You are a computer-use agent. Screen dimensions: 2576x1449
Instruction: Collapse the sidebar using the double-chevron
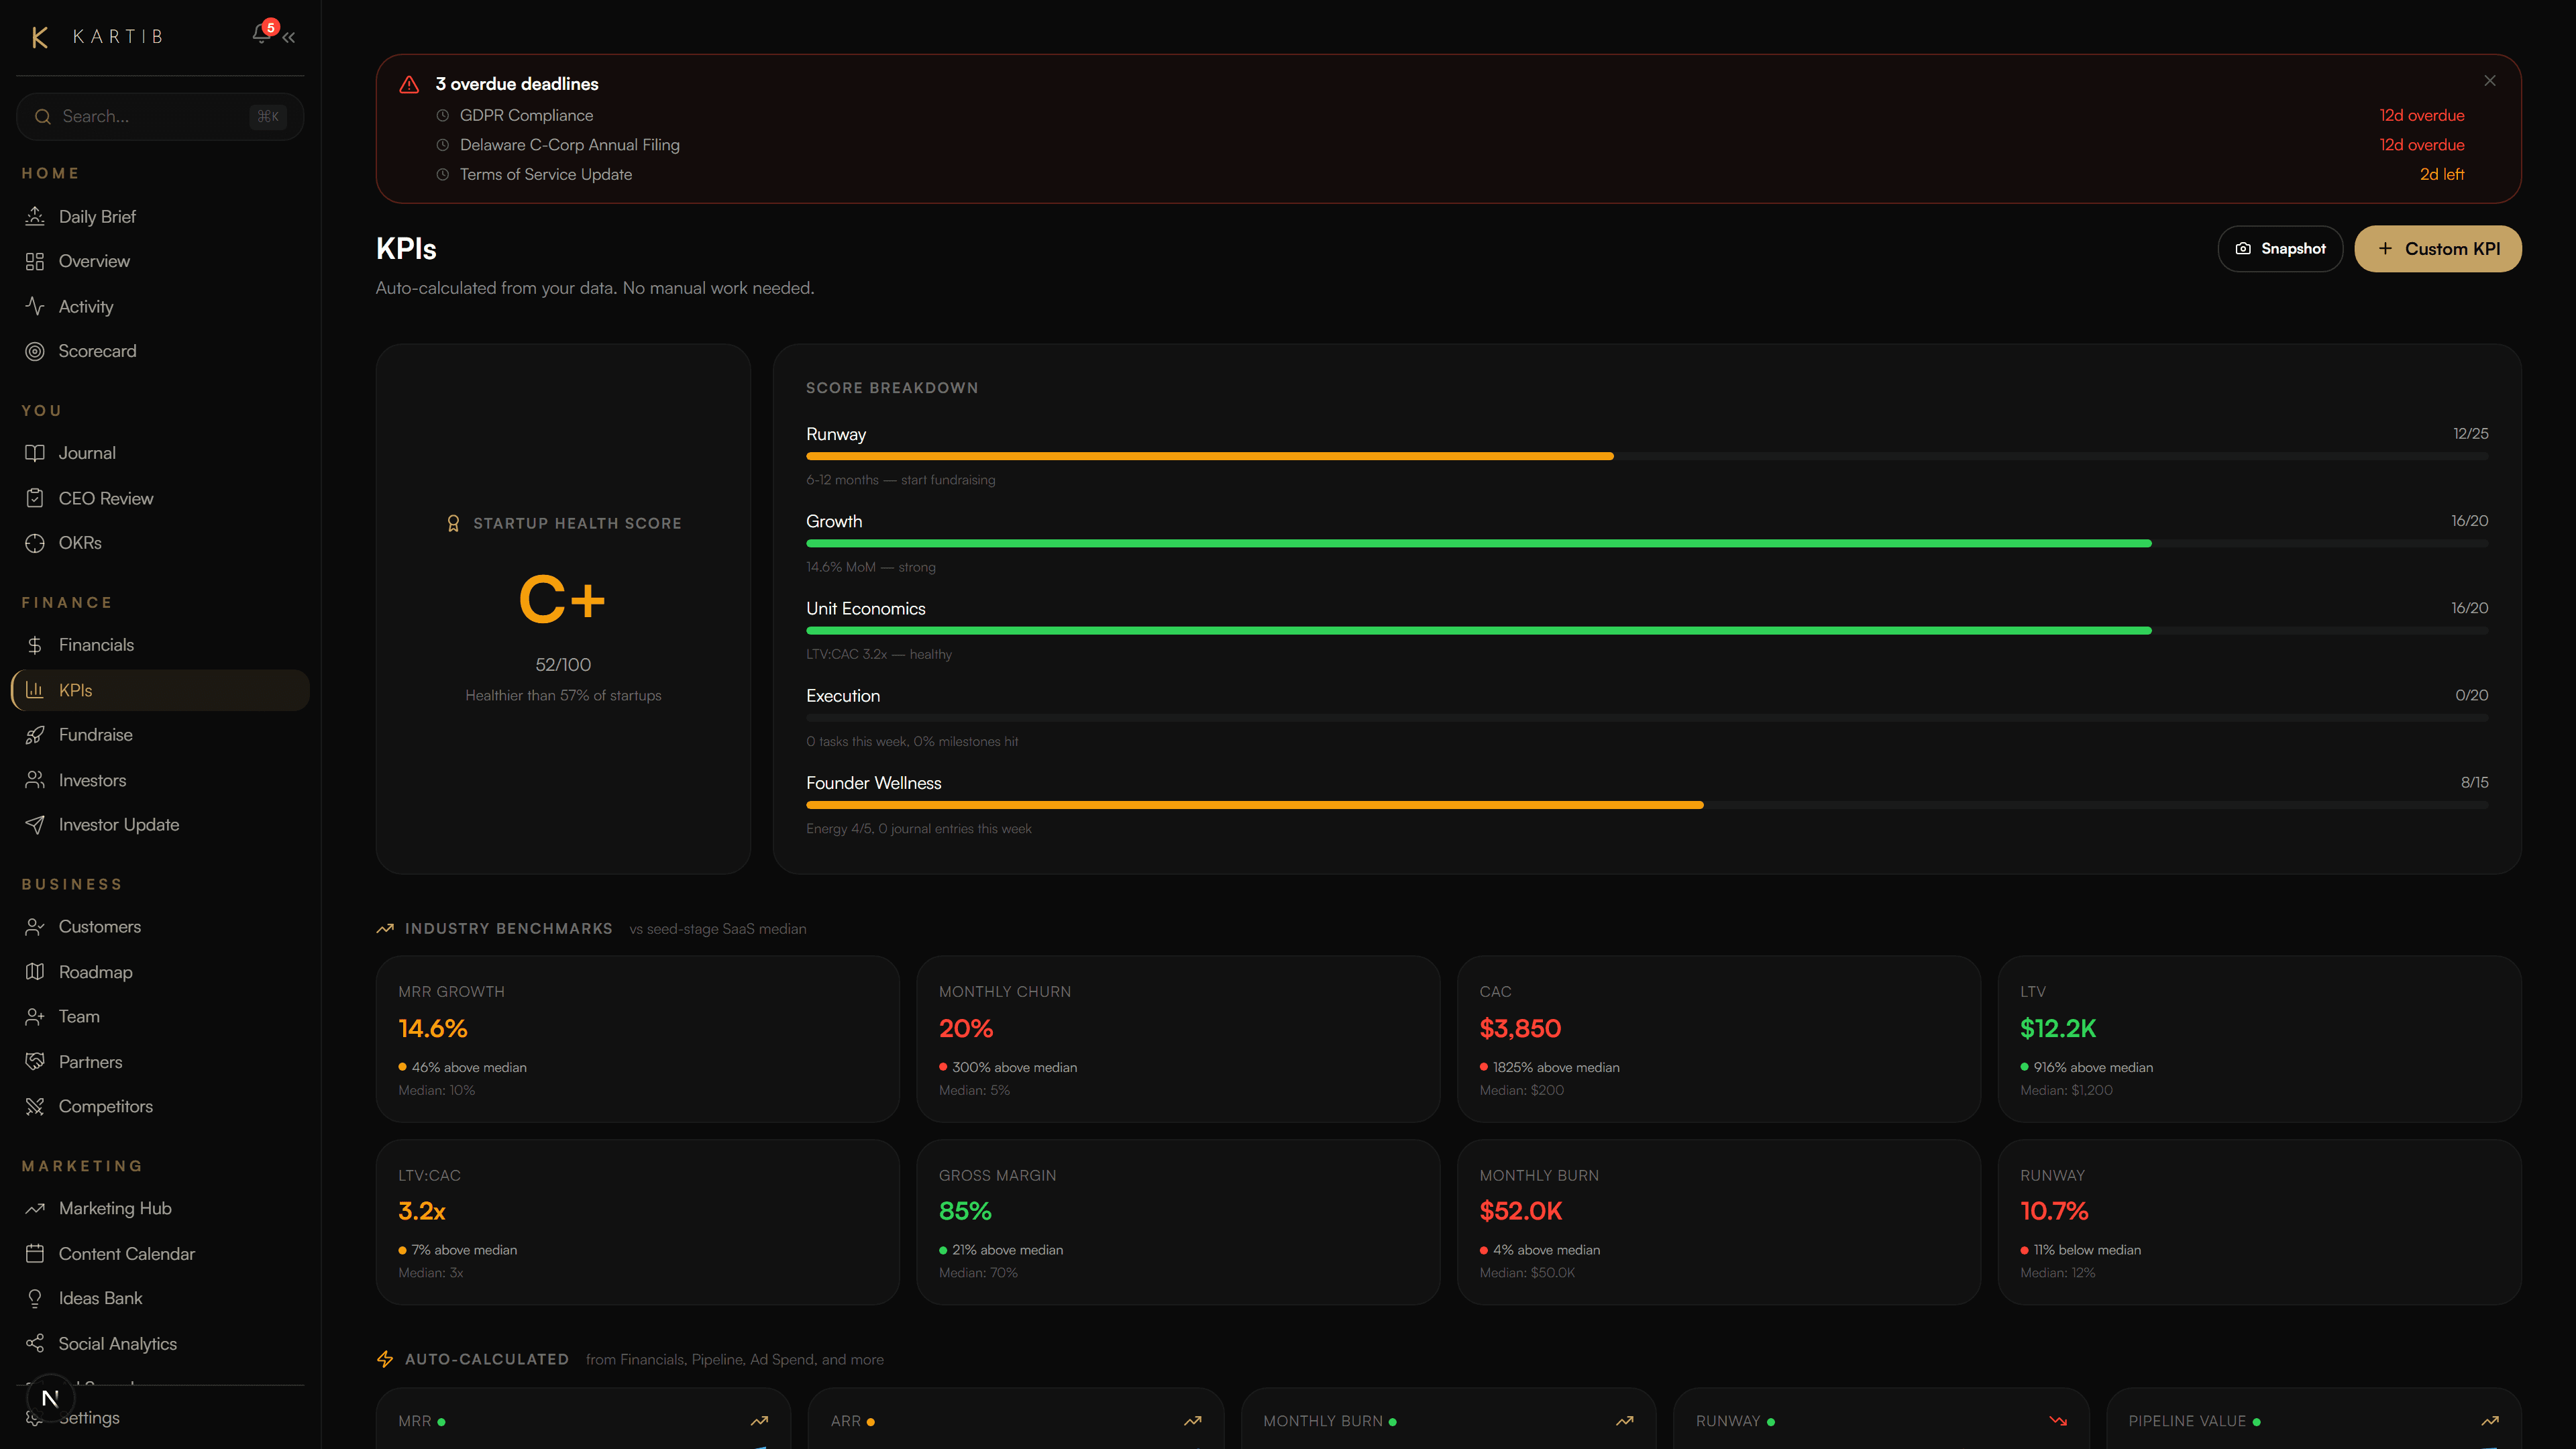click(289, 37)
